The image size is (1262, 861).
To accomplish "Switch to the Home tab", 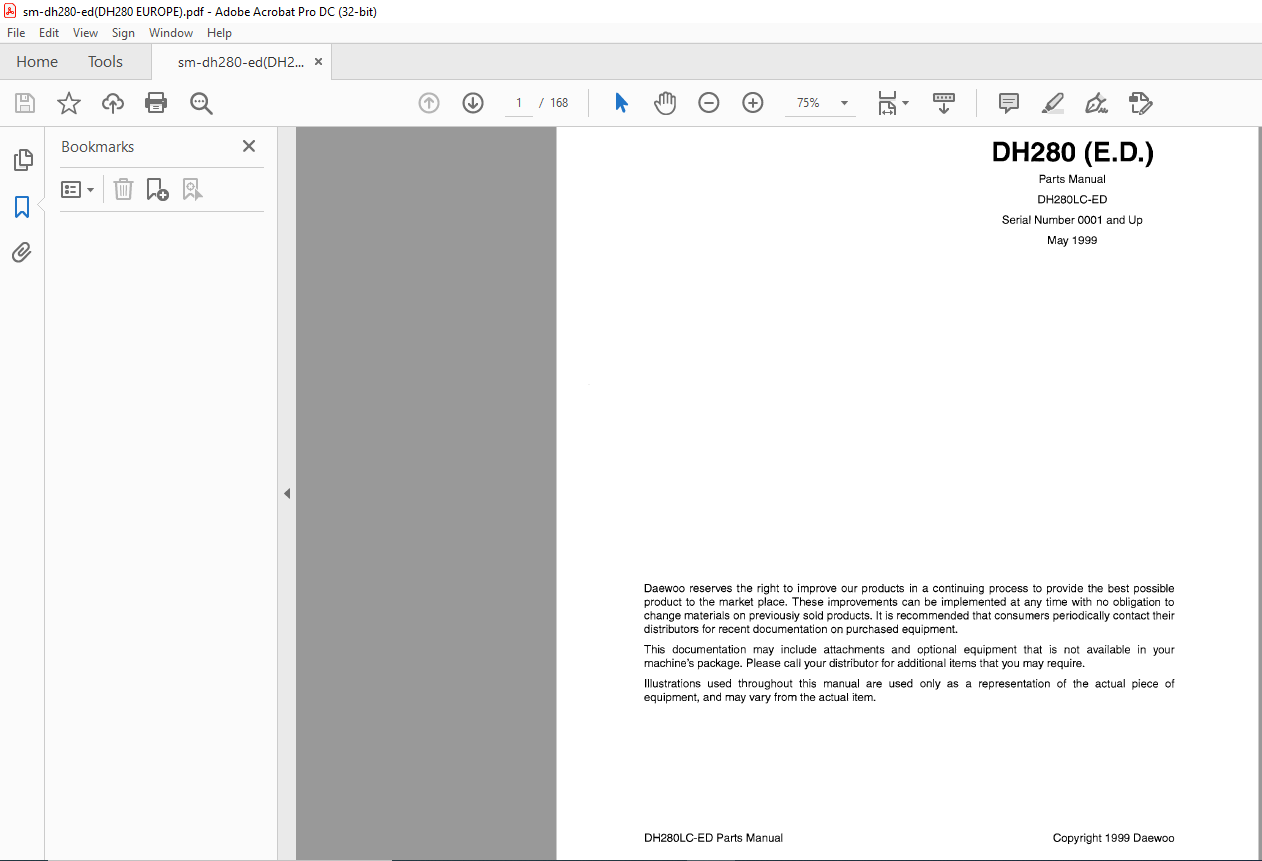I will click(37, 62).
